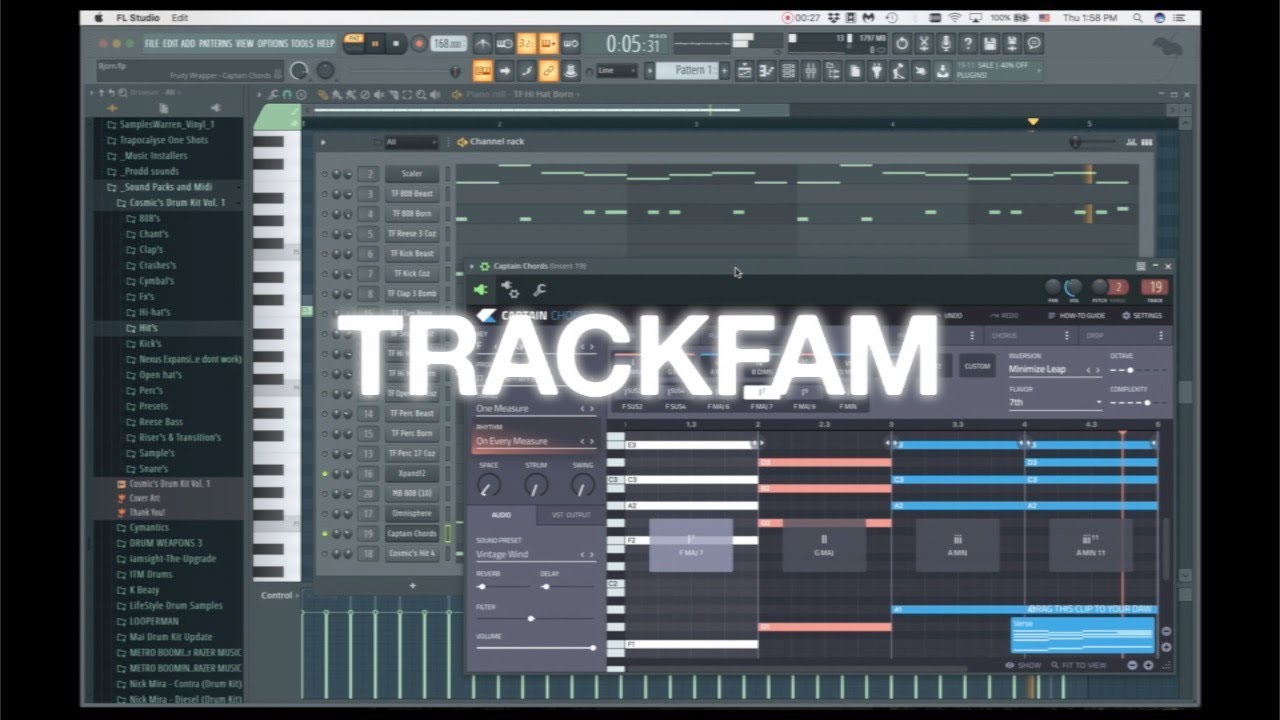Screen dimensions: 1280x720
Task: Click the Undo history icon
Action: pos(902,44)
